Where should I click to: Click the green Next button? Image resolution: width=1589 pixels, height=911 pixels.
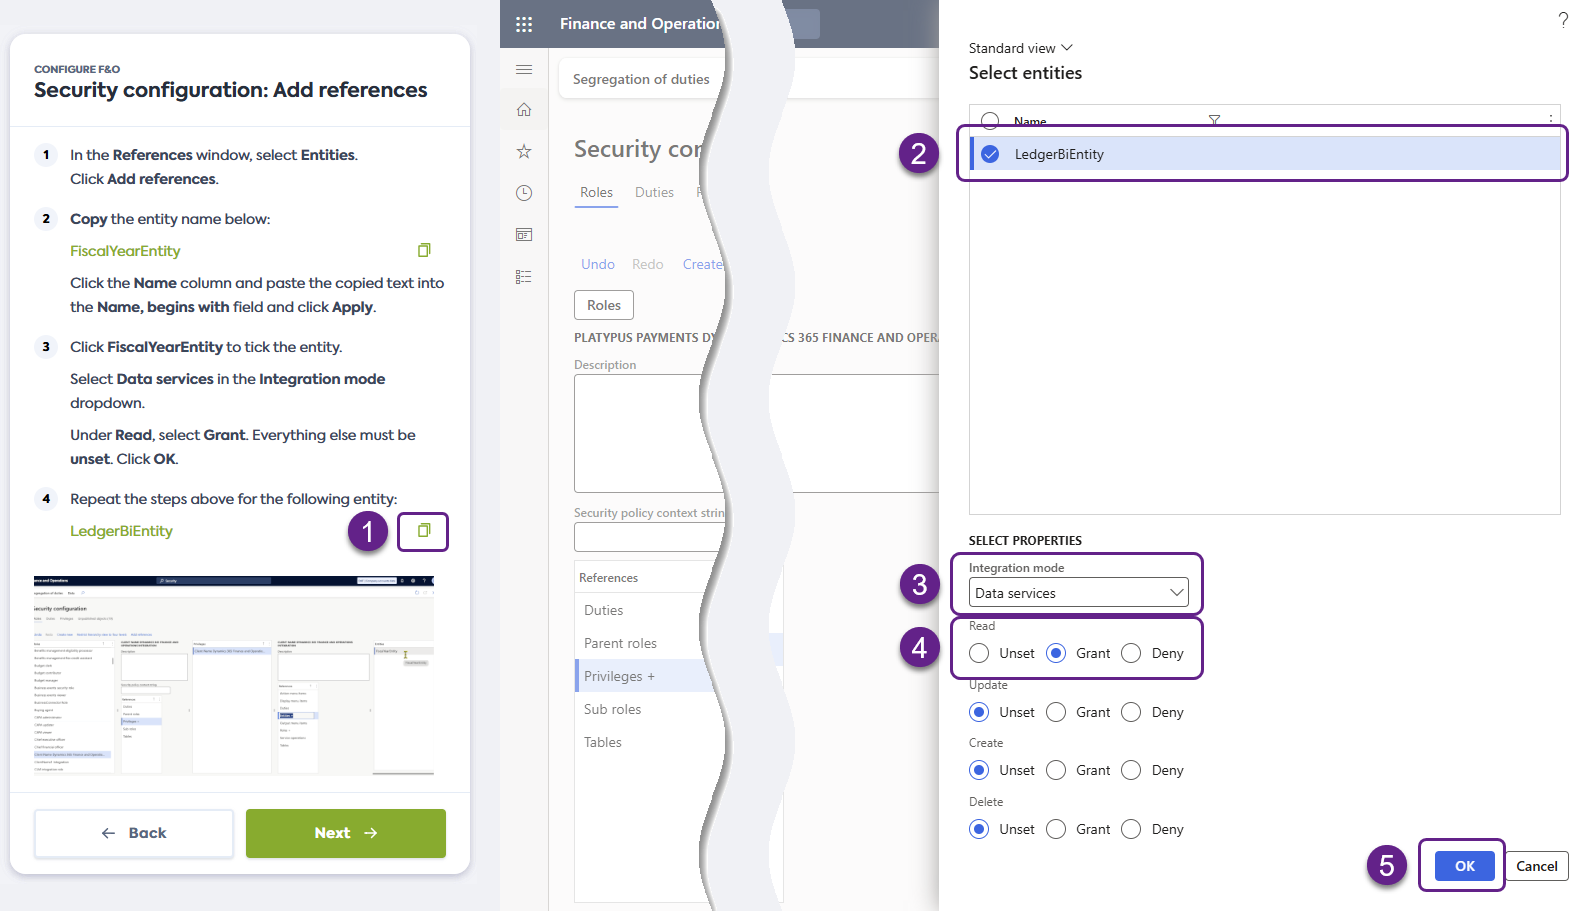[345, 833]
